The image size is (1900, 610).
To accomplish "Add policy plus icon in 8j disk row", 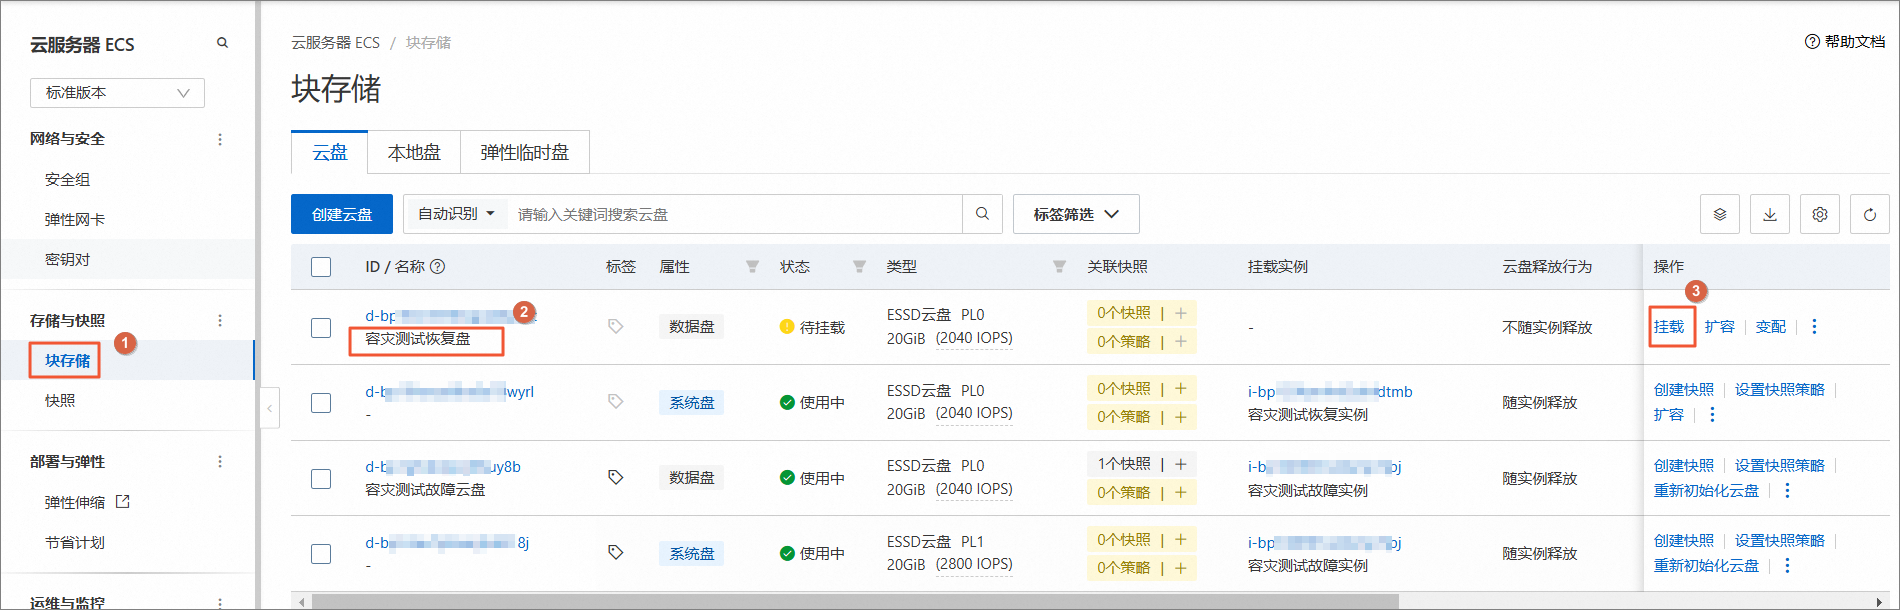I will click(1181, 567).
